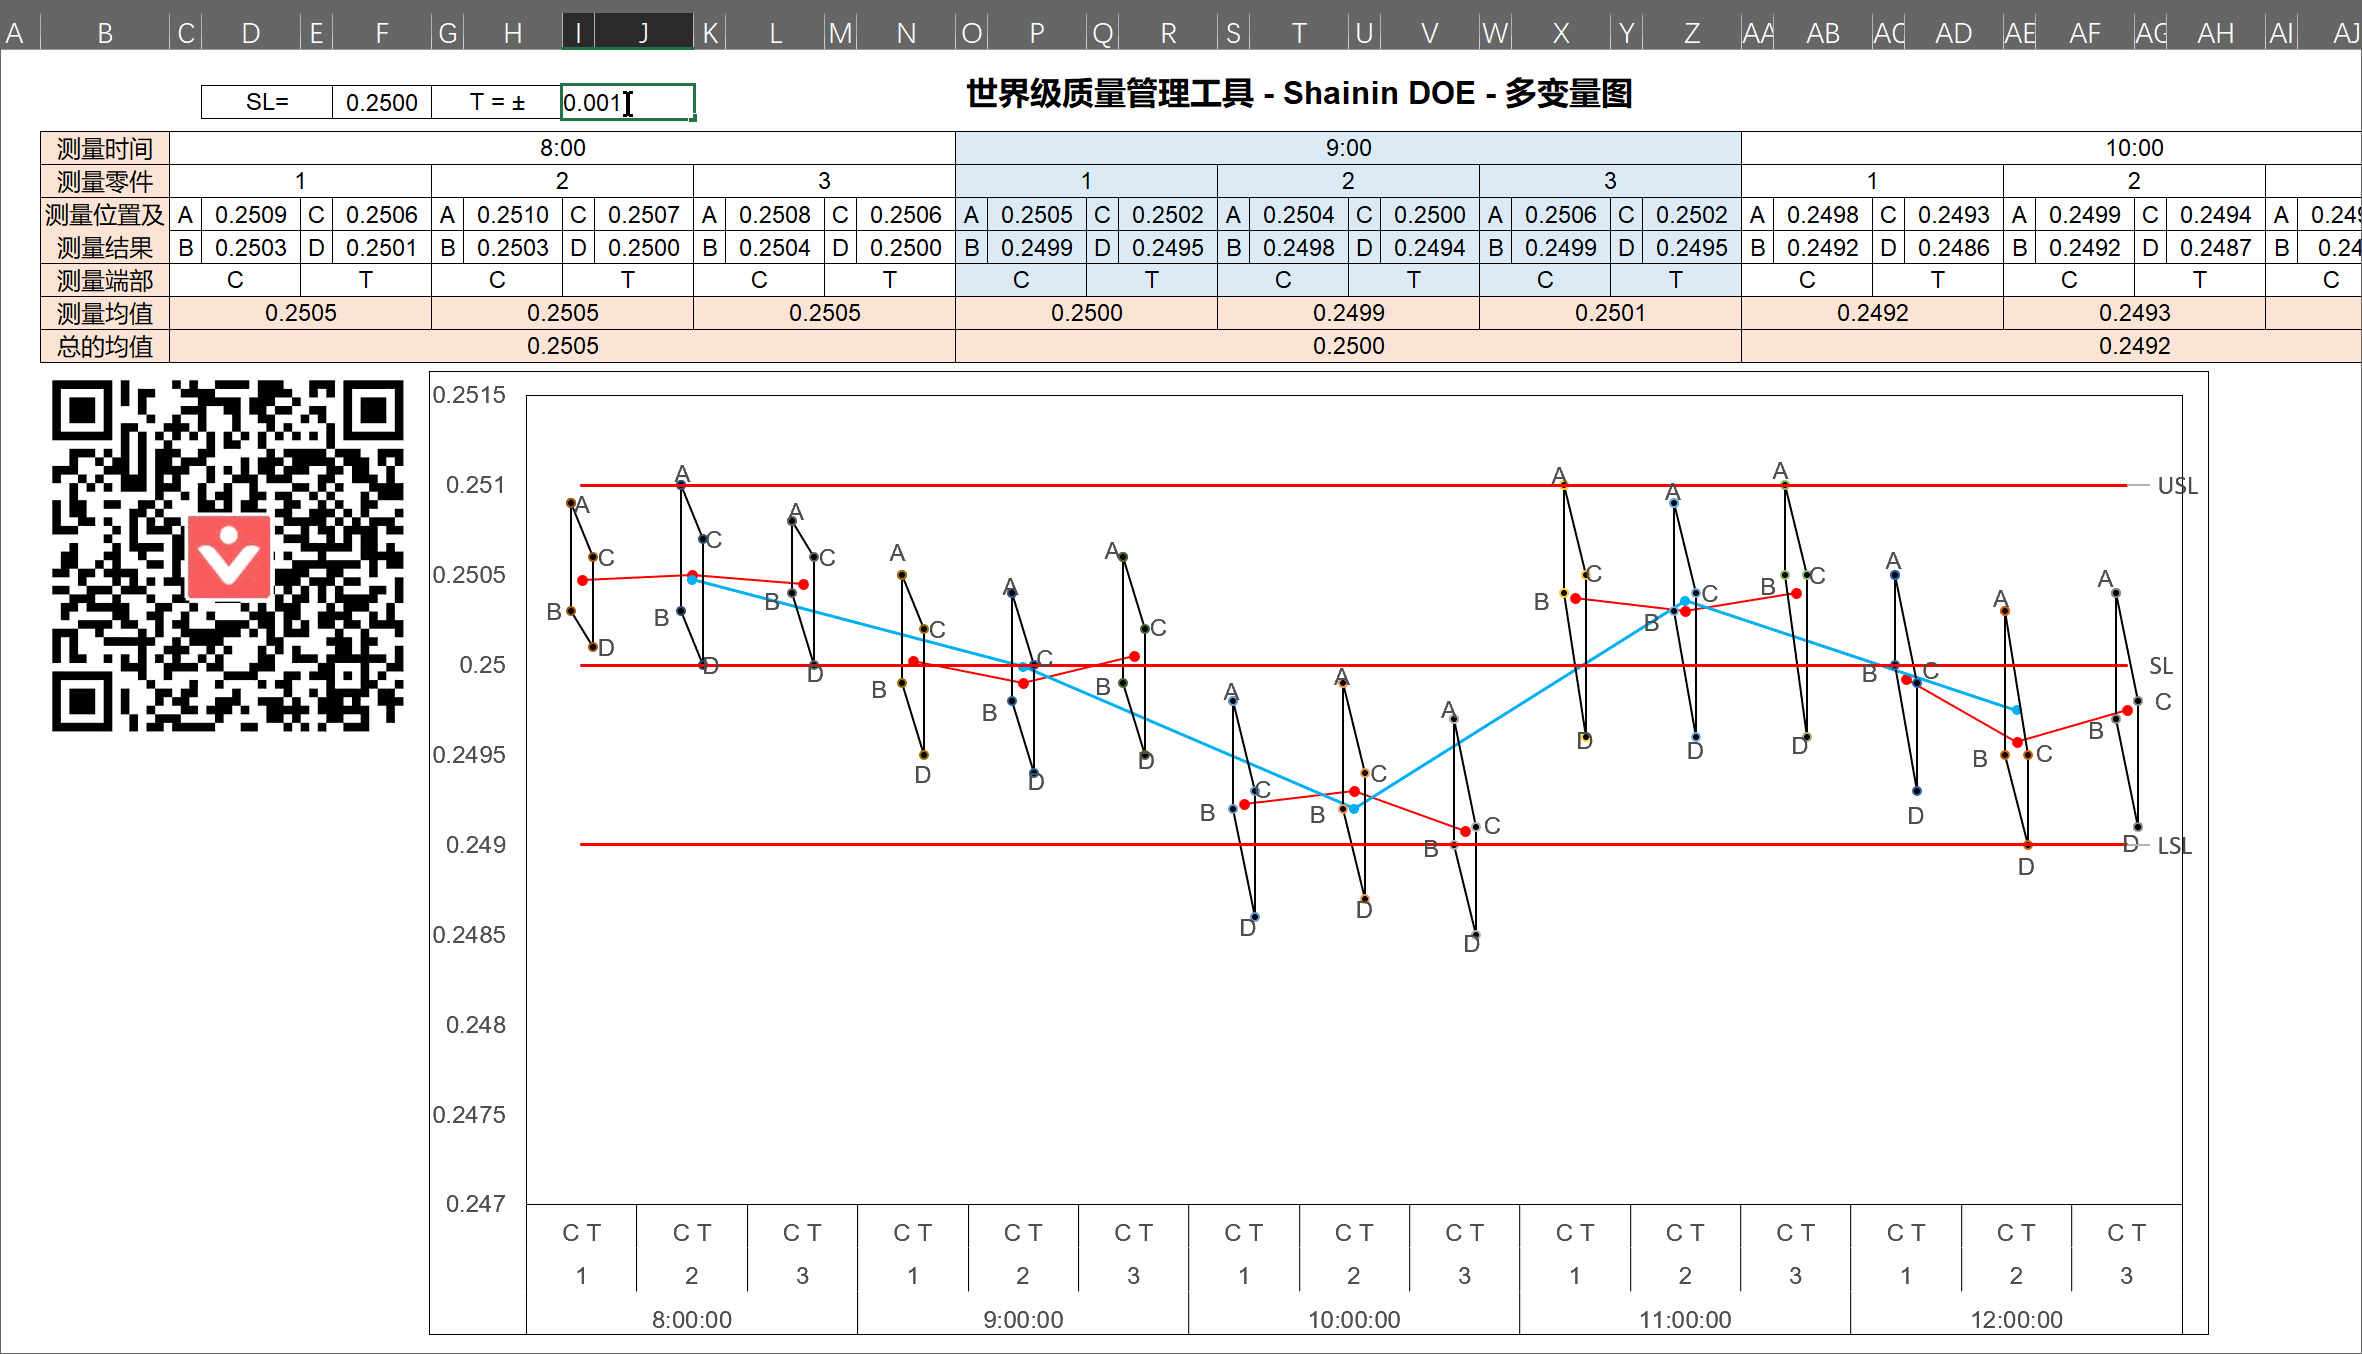The image size is (2362, 1354).
Task: Click the Shainin DOE title text
Action: [x=1299, y=93]
